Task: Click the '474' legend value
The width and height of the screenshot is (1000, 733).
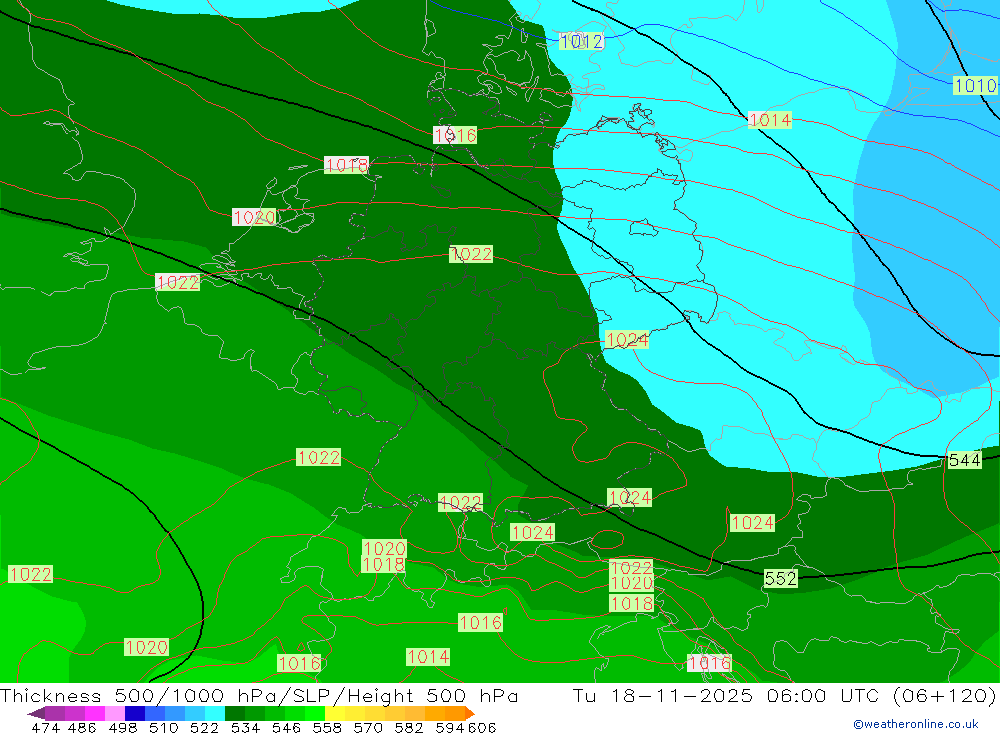Action: [45, 727]
